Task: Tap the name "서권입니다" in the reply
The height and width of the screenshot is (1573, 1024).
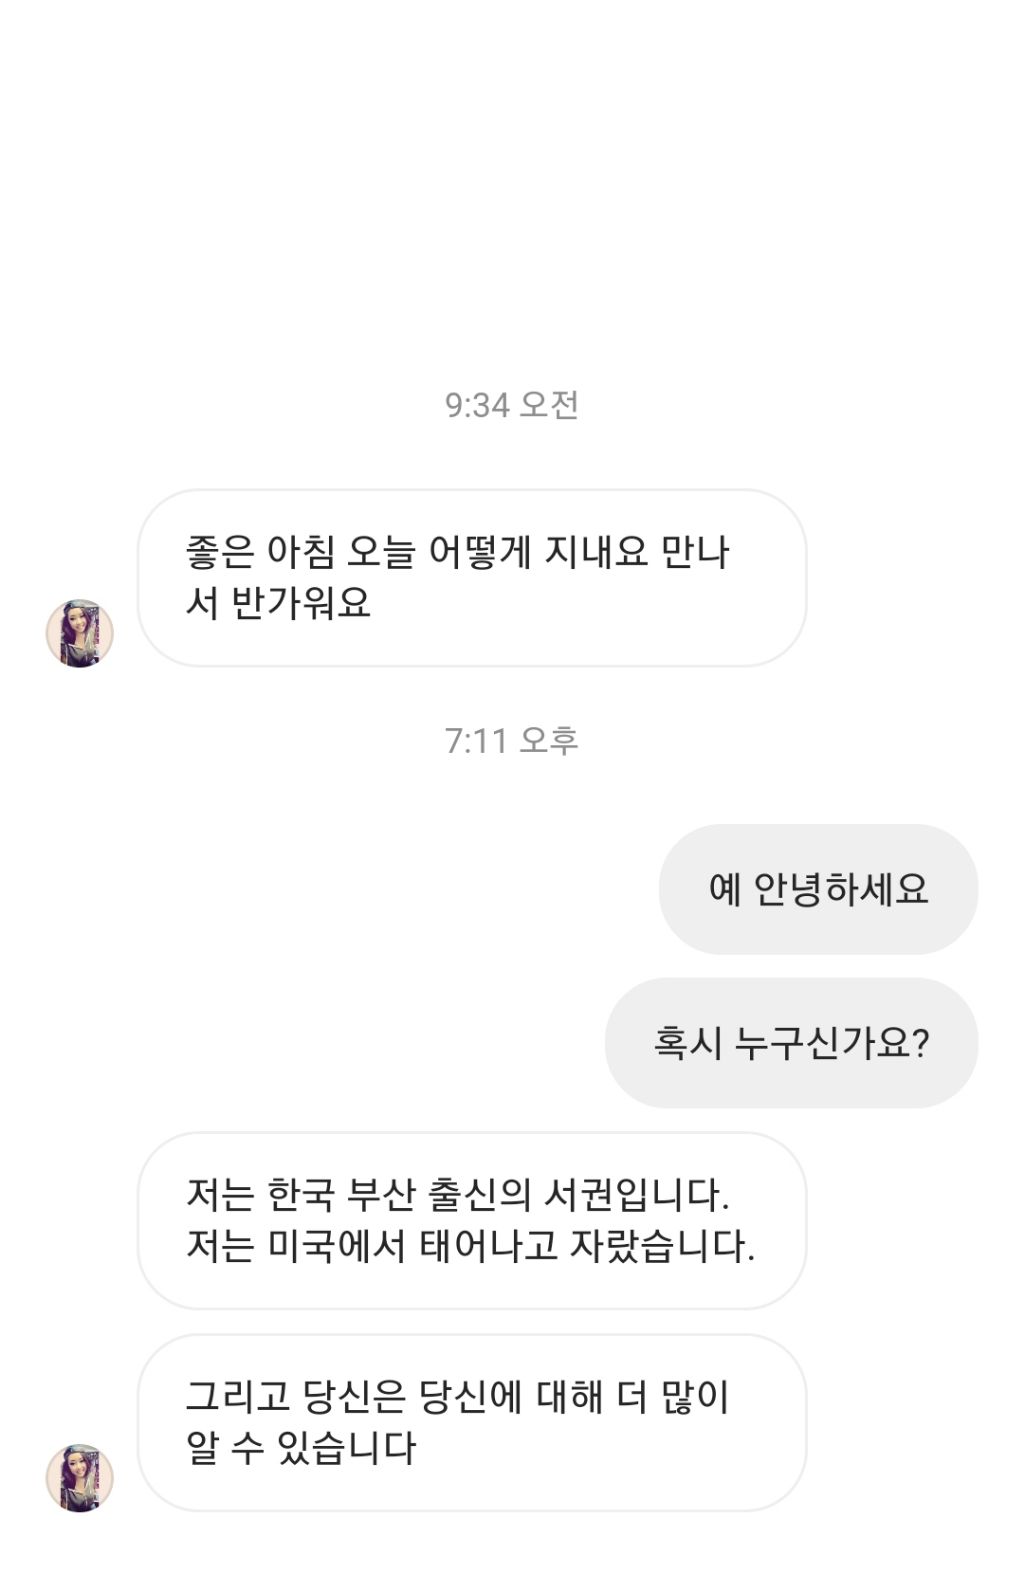Action: 636,1194
